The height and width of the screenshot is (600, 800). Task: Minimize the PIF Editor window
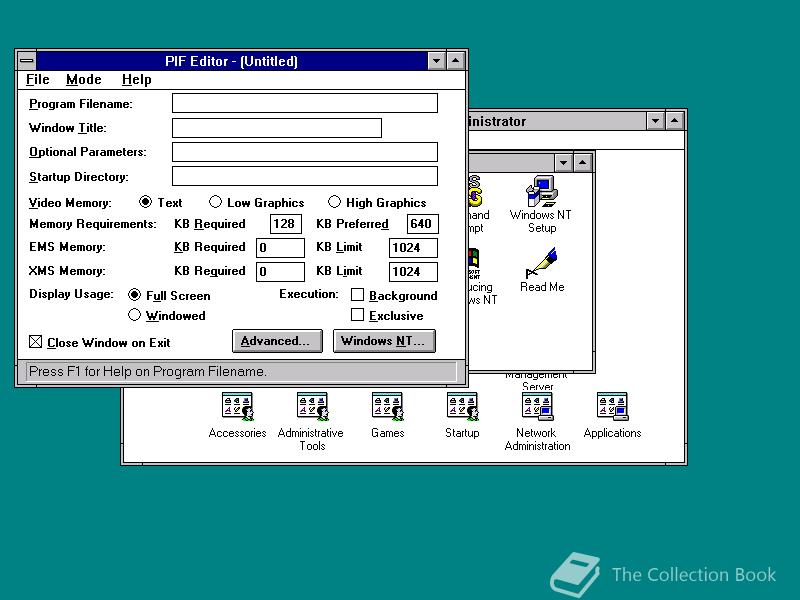tap(436, 61)
